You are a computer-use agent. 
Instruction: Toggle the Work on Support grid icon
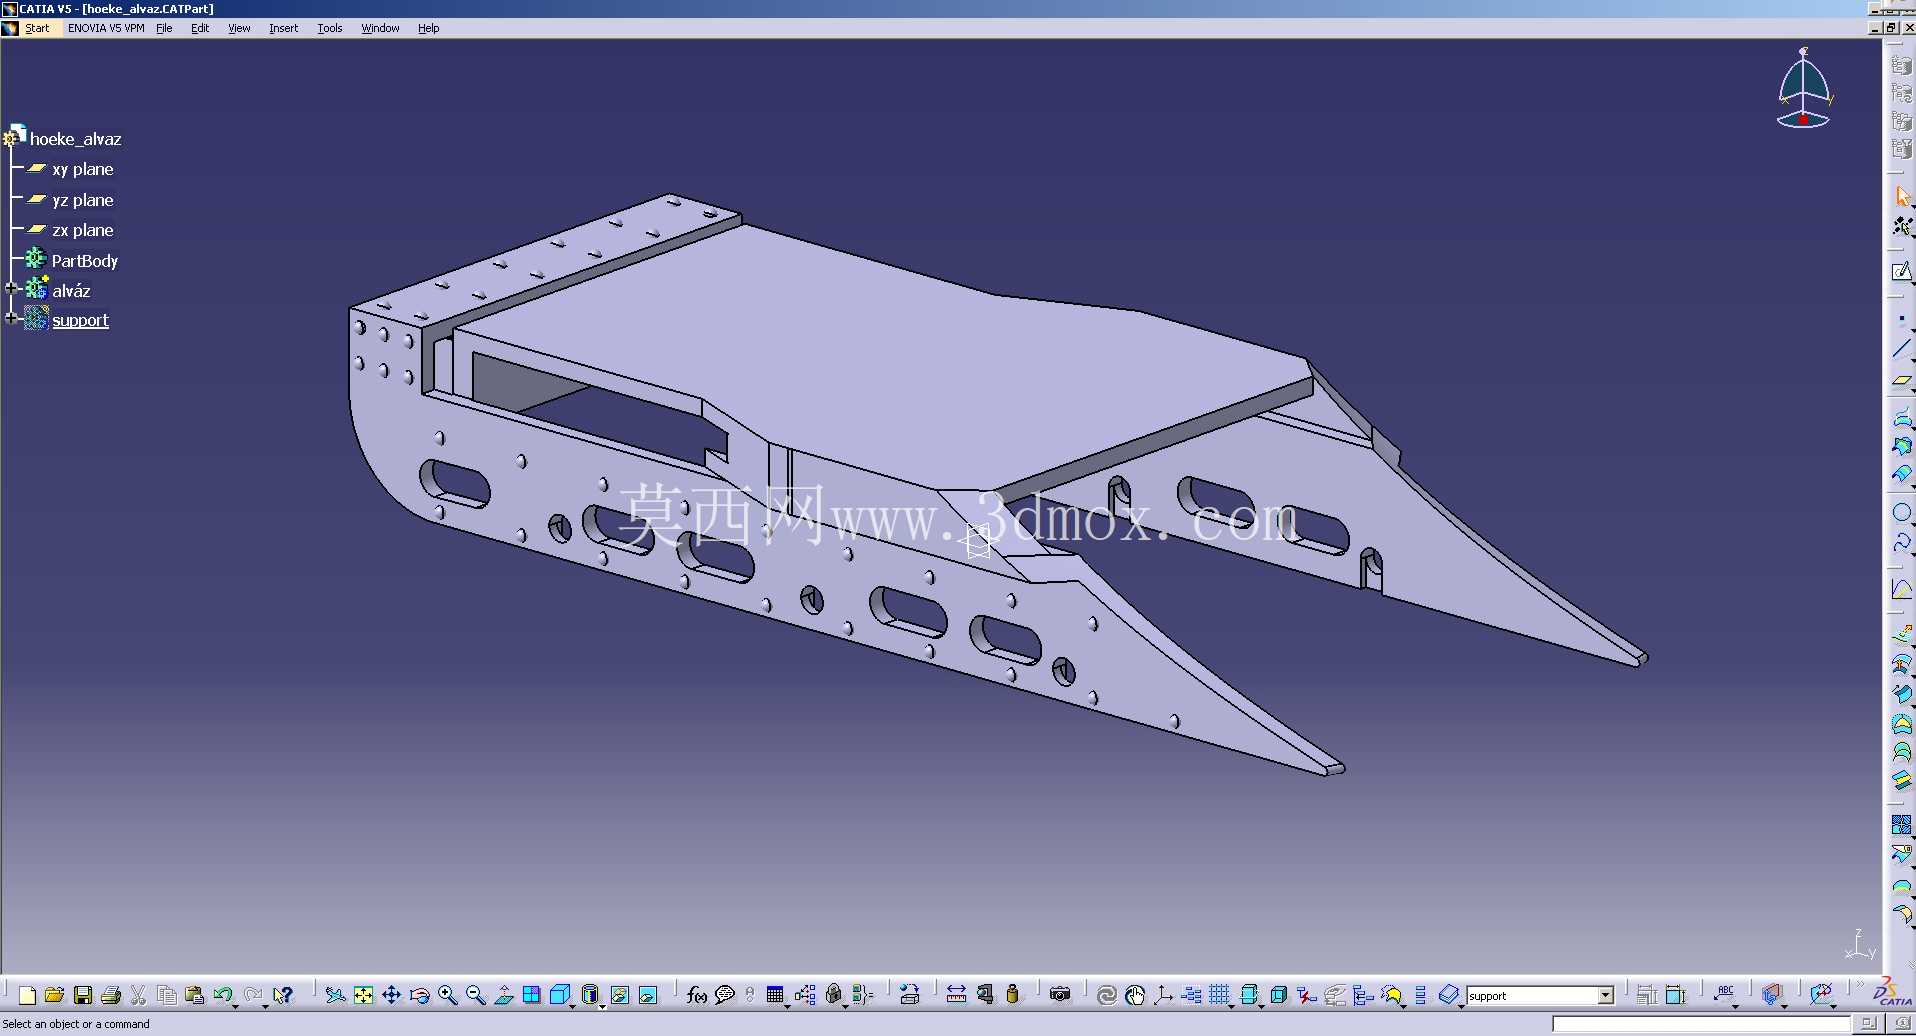tap(1219, 995)
